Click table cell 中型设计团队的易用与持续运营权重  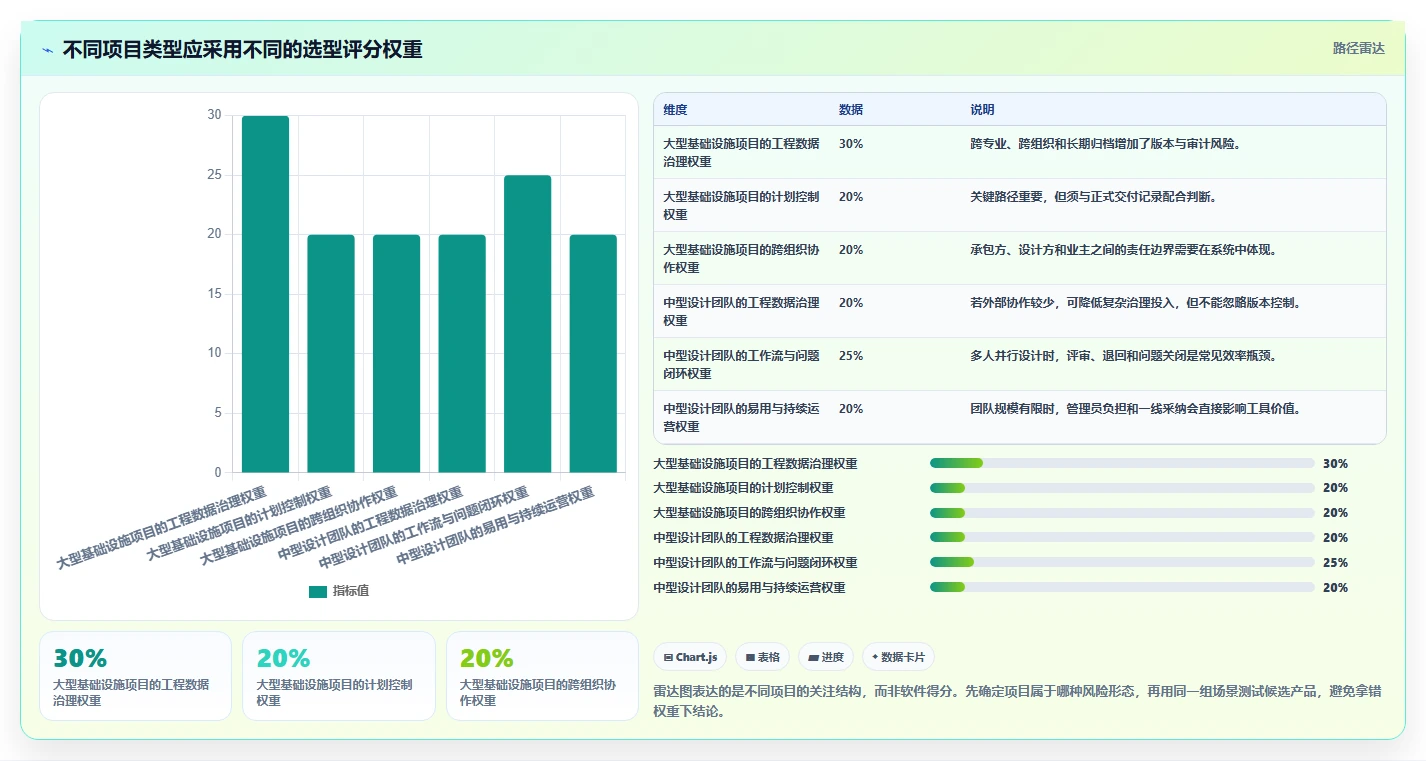coord(741,417)
